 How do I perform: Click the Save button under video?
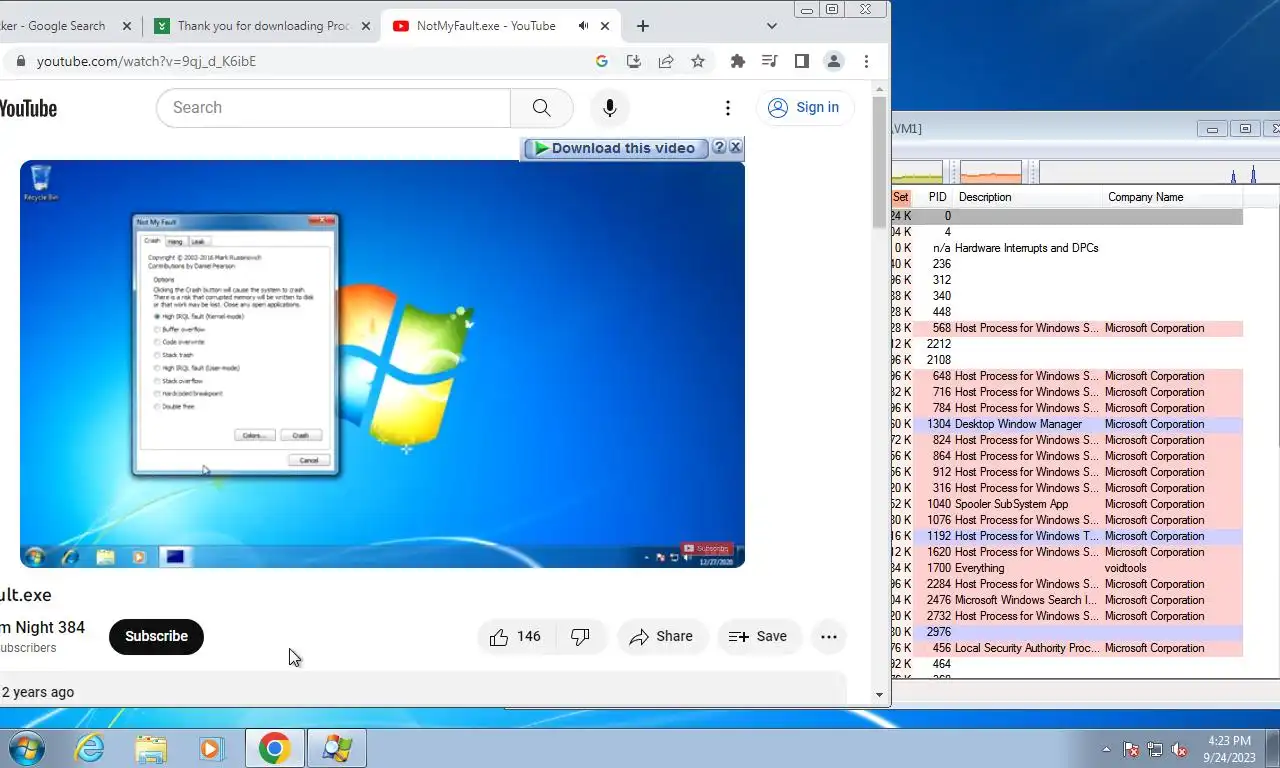click(758, 636)
